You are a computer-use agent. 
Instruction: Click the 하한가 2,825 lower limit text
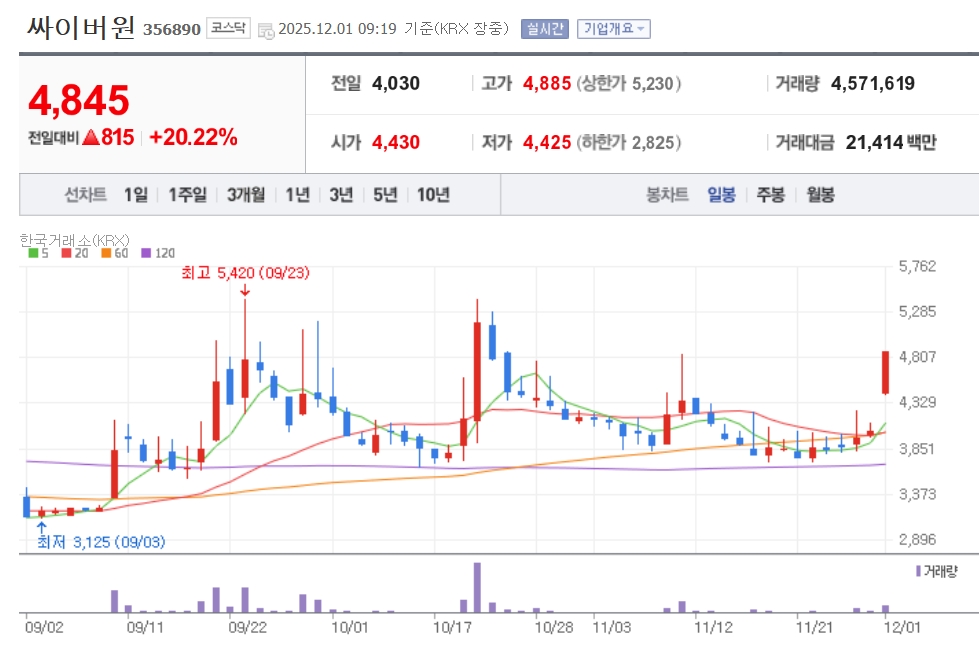point(628,142)
